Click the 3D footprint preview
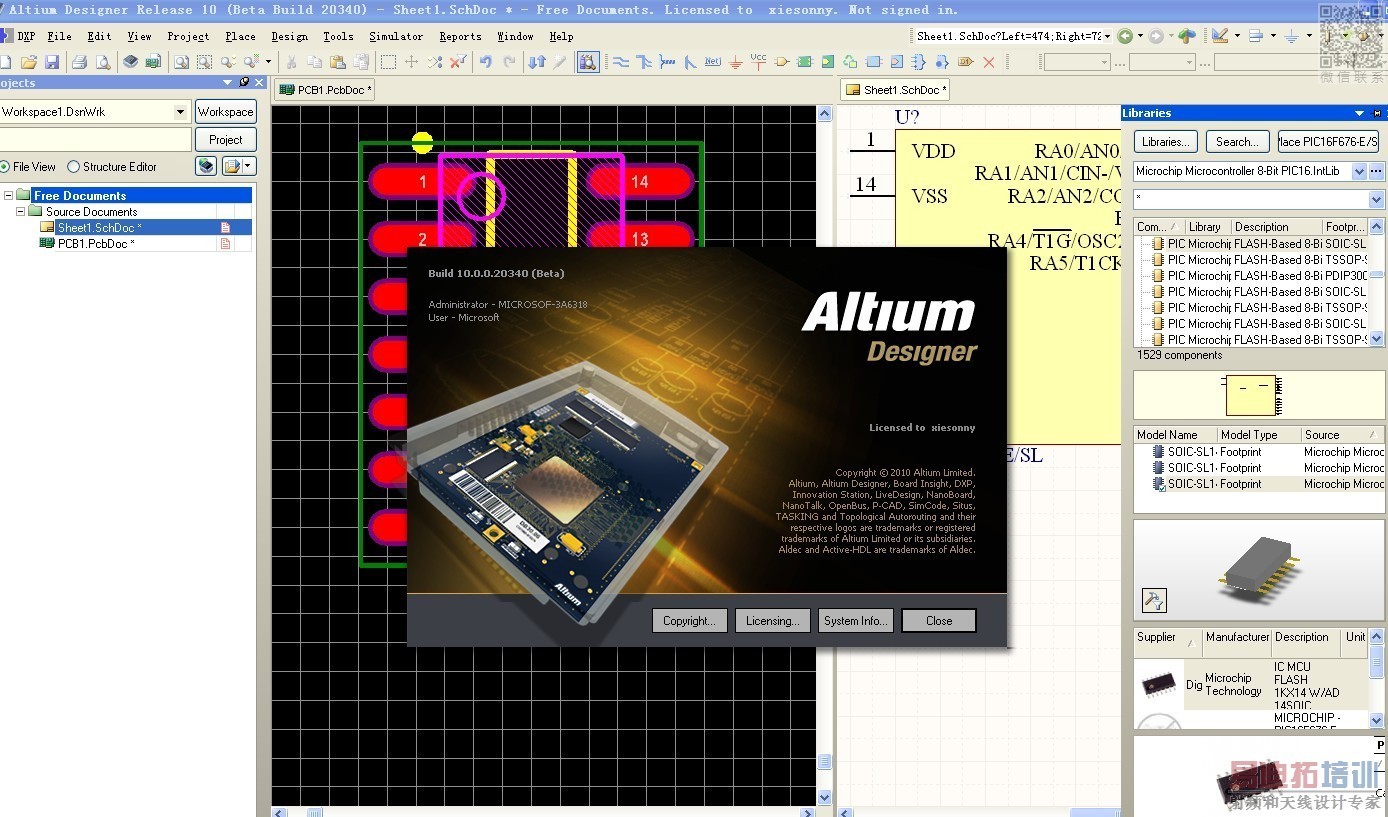 pos(1258,571)
